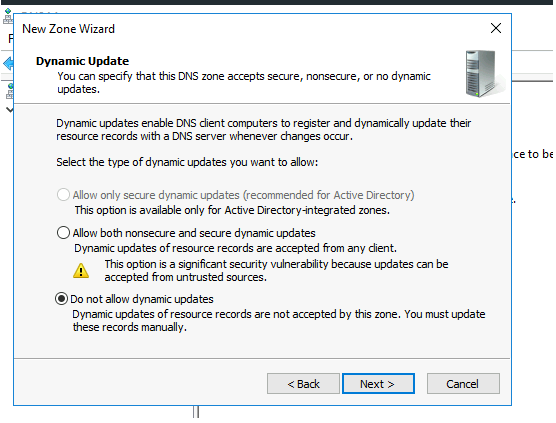Go to the previous page with the Back button
This screenshot has height=423, width=556.
[303, 384]
